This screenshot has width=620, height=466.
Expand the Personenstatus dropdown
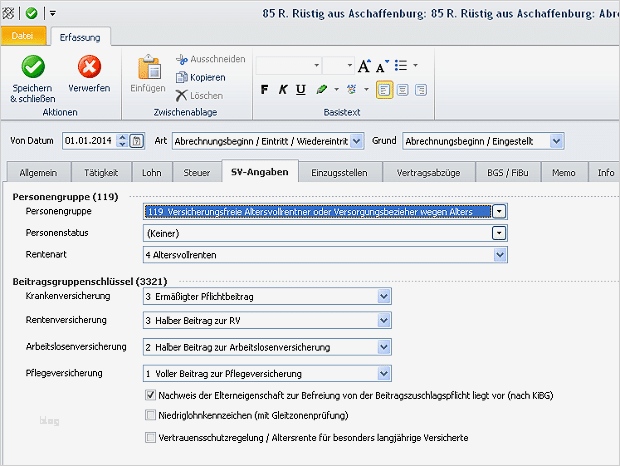[499, 233]
